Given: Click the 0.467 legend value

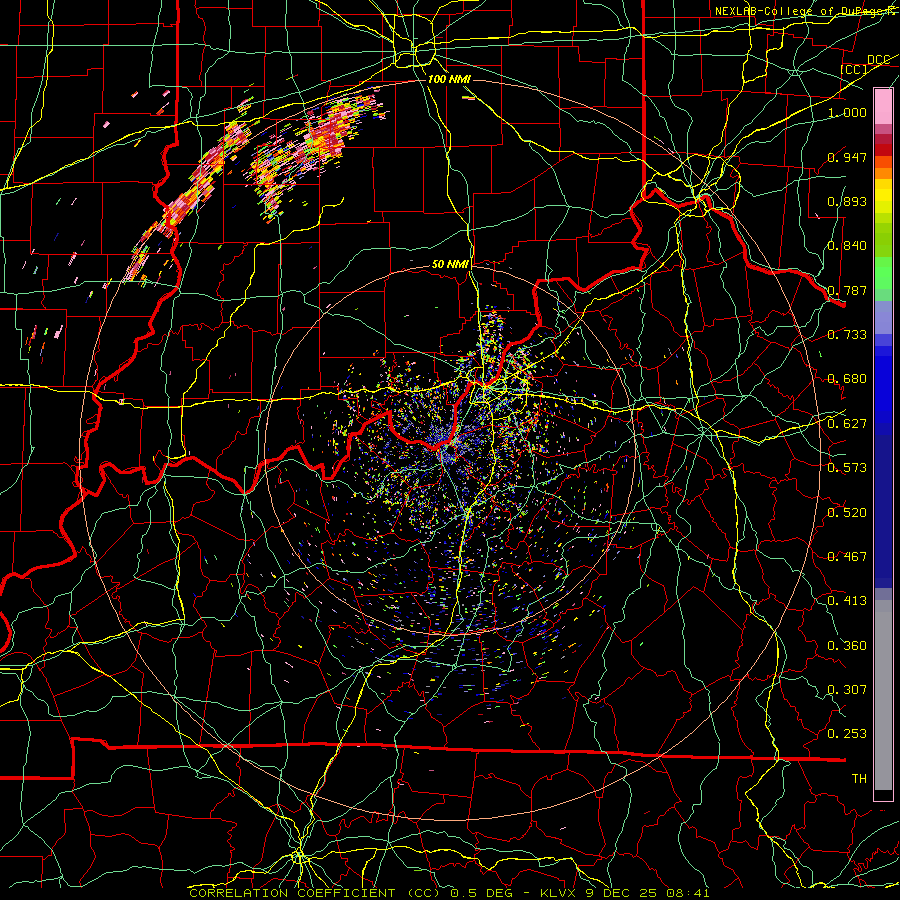Looking at the screenshot, I should tap(847, 557).
